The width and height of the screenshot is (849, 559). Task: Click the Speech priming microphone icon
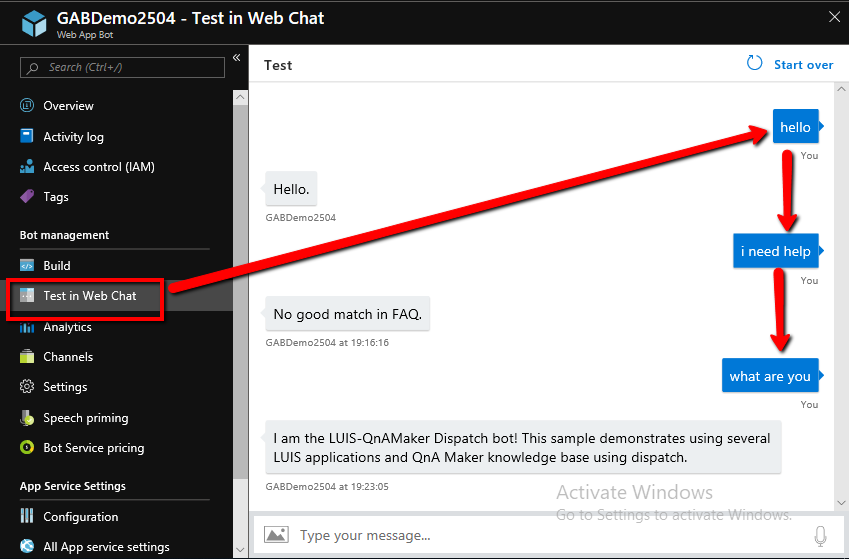(x=27, y=418)
